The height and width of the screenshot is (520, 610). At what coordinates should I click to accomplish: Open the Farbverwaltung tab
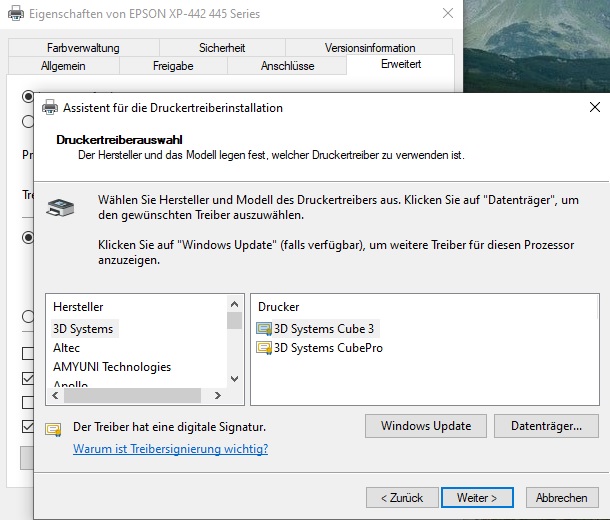click(x=83, y=47)
